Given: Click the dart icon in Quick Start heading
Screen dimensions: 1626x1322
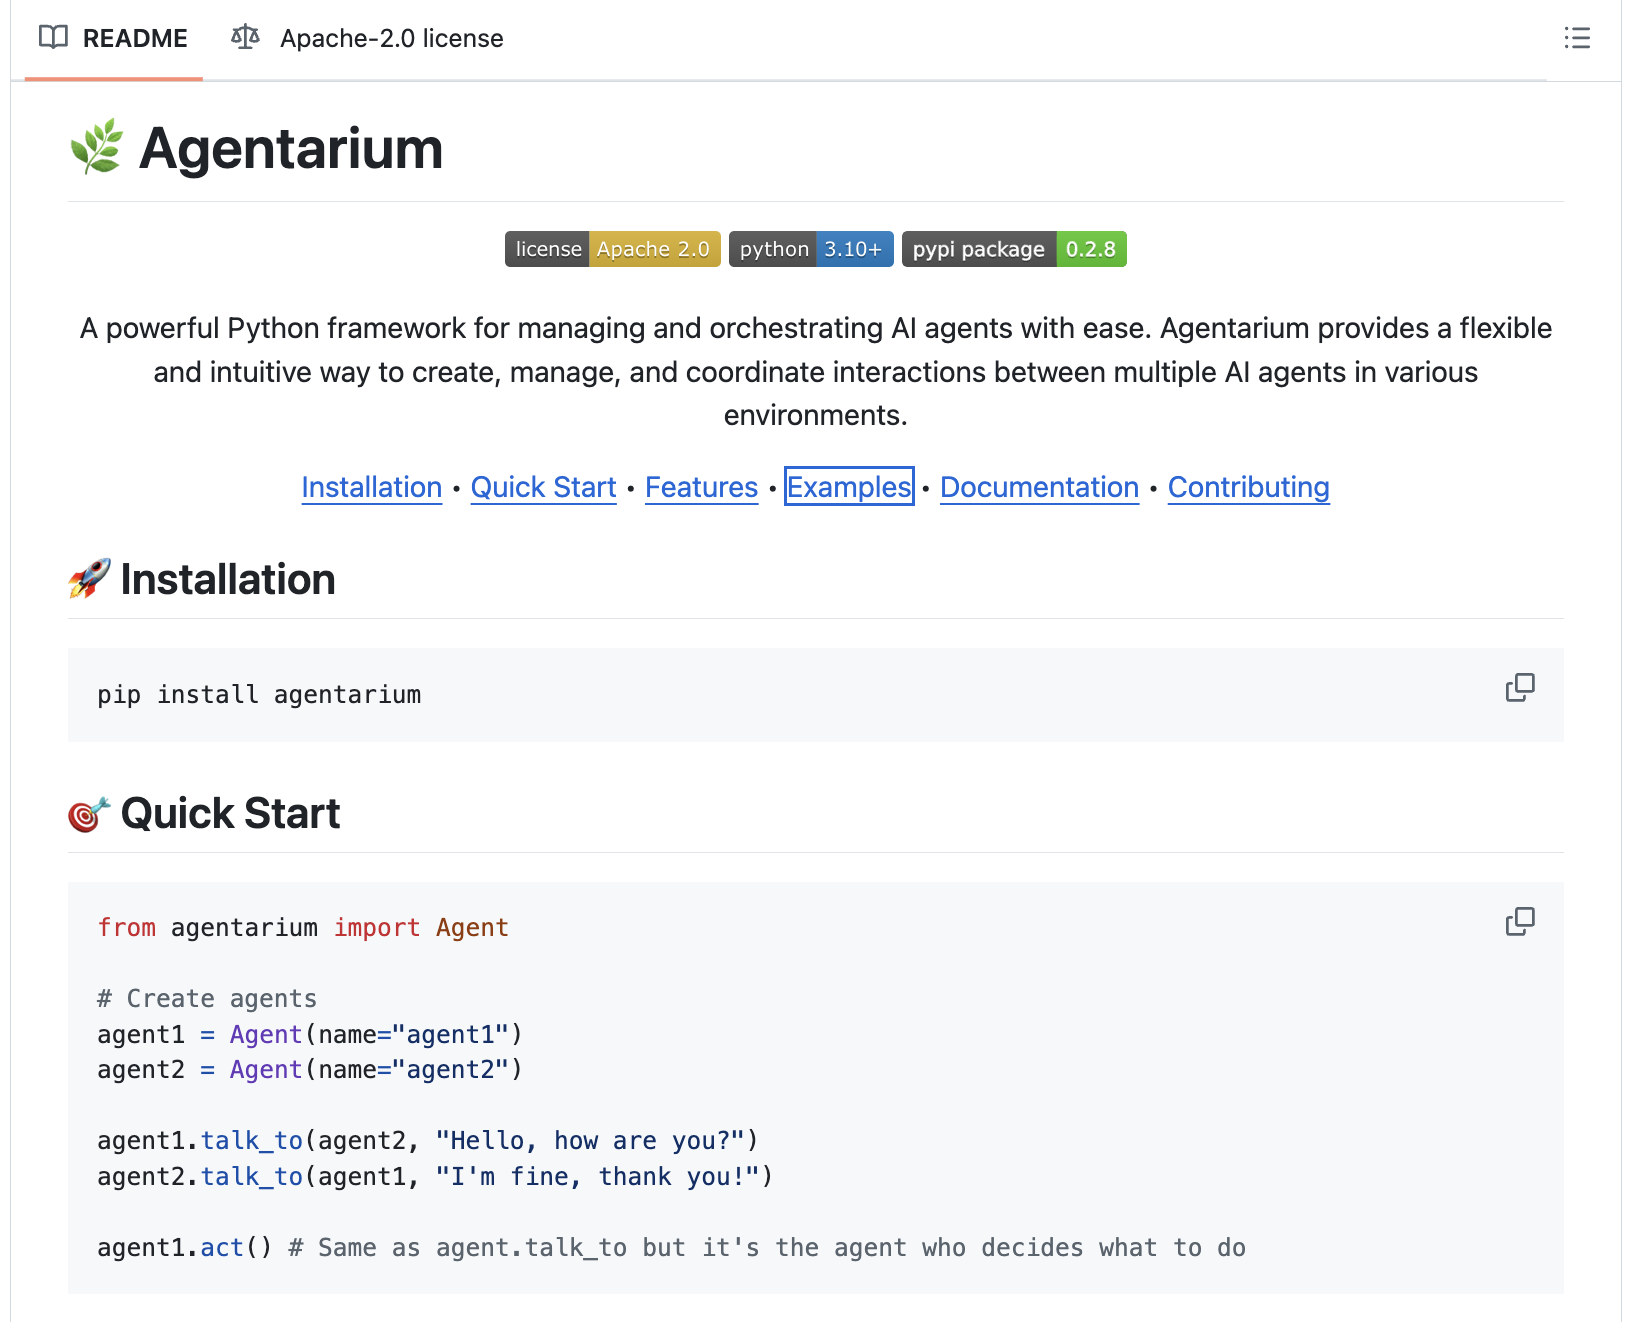Looking at the screenshot, I should 88,812.
